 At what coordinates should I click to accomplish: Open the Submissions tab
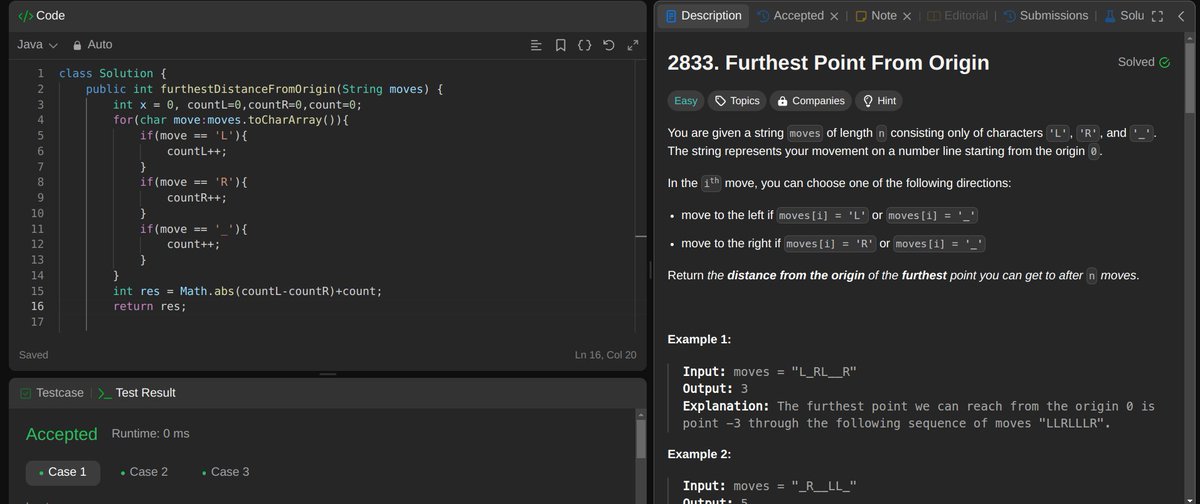(1046, 16)
